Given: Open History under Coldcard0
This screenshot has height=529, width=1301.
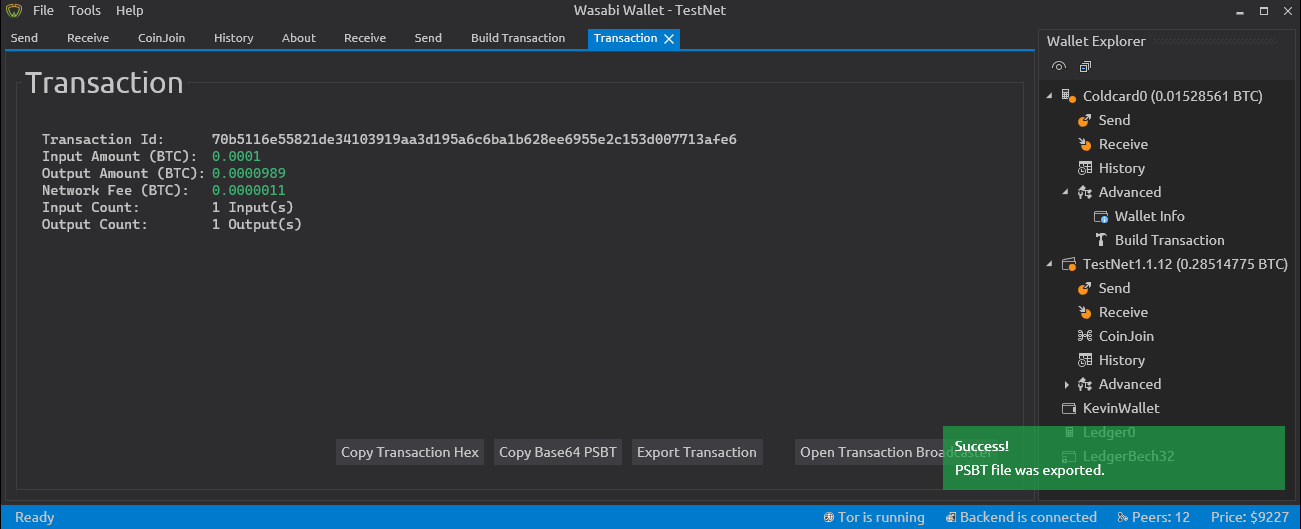Looking at the screenshot, I should point(1122,168).
